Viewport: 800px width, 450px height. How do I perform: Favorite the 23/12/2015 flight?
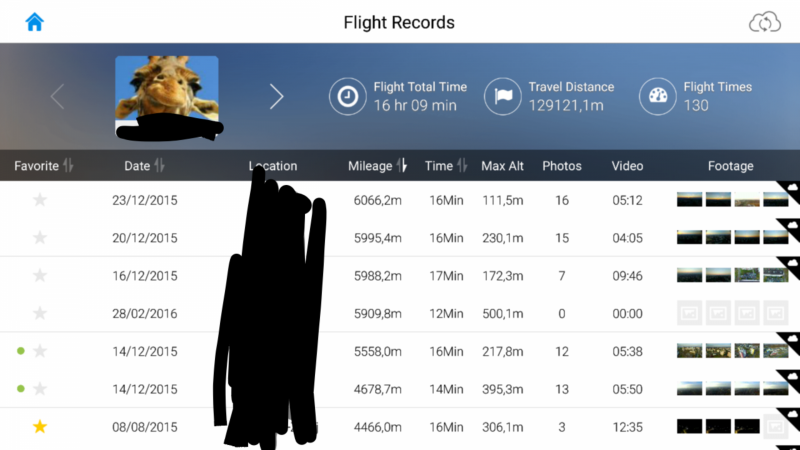click(40, 200)
